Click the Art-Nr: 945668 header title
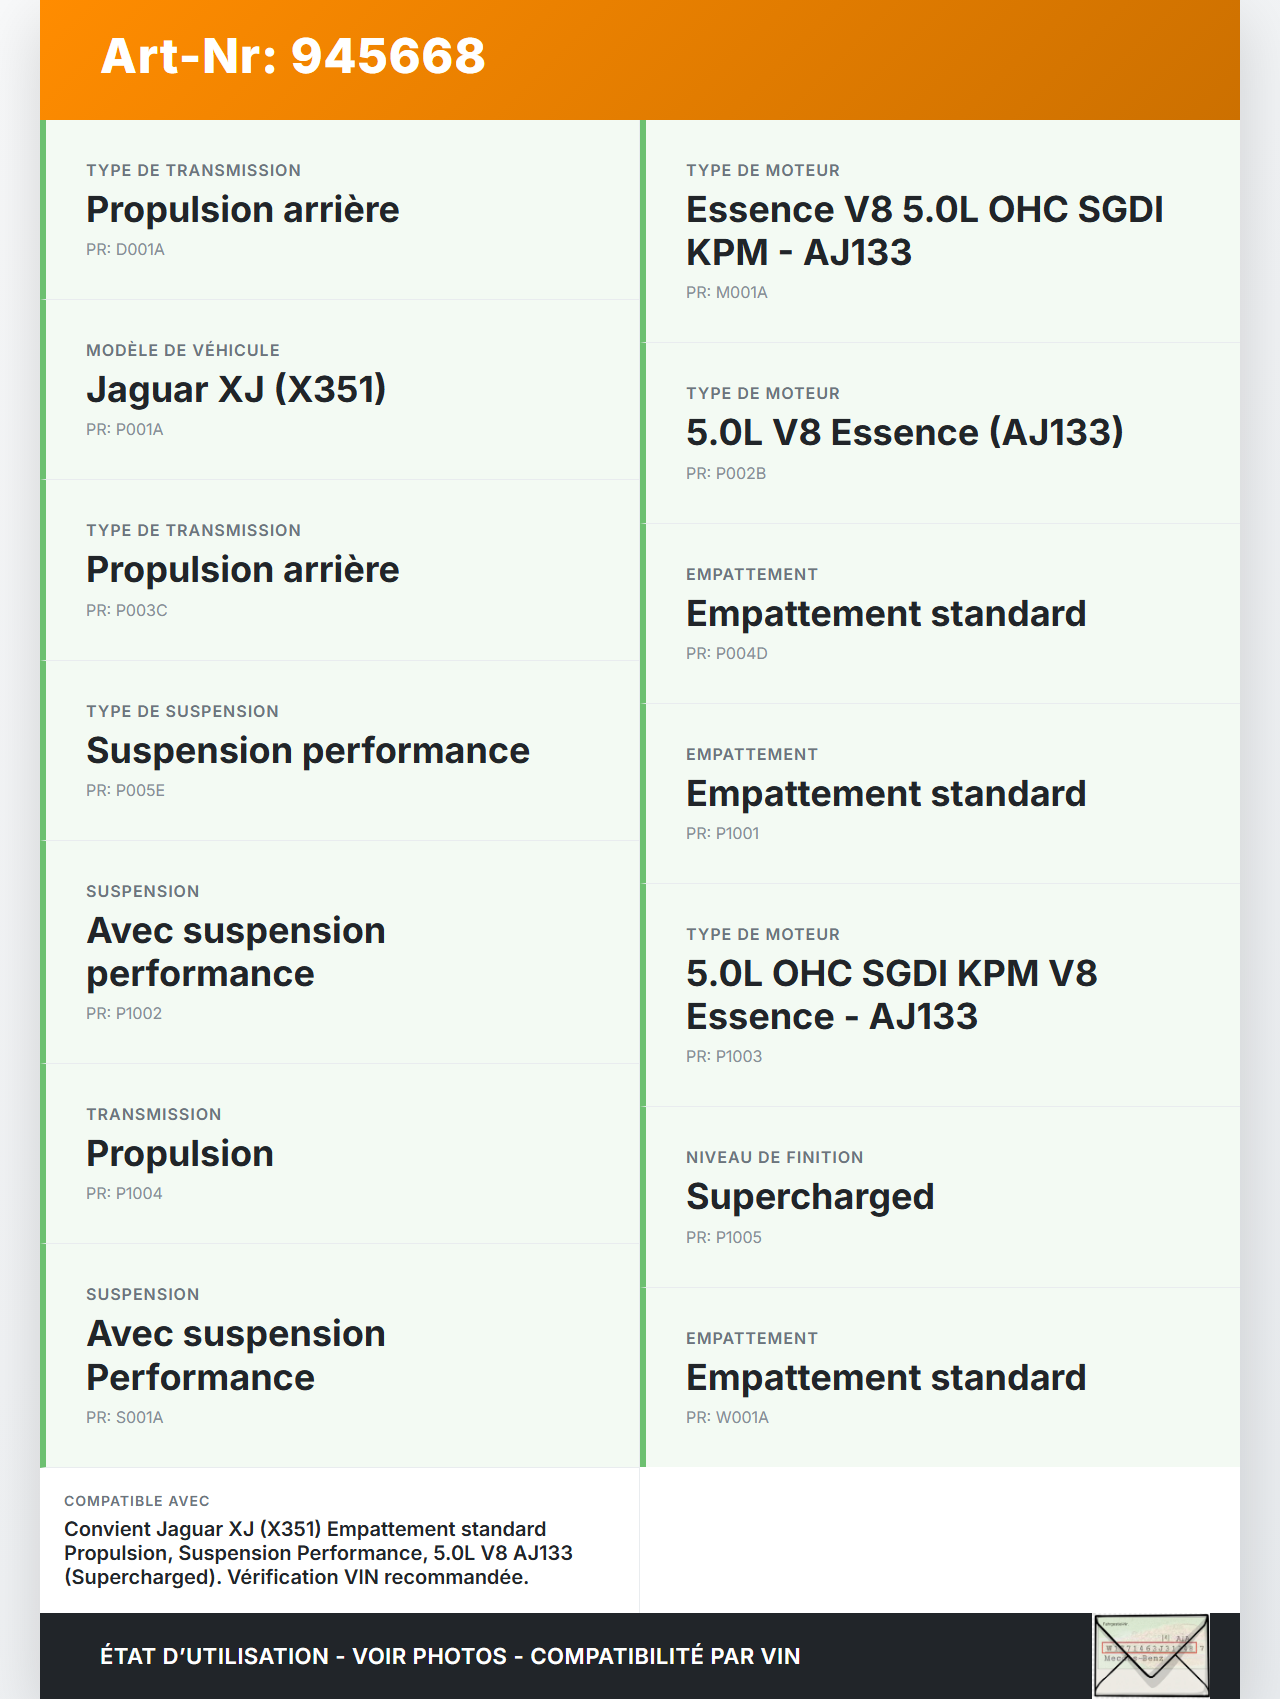The height and width of the screenshot is (1699, 1280). tap(293, 56)
